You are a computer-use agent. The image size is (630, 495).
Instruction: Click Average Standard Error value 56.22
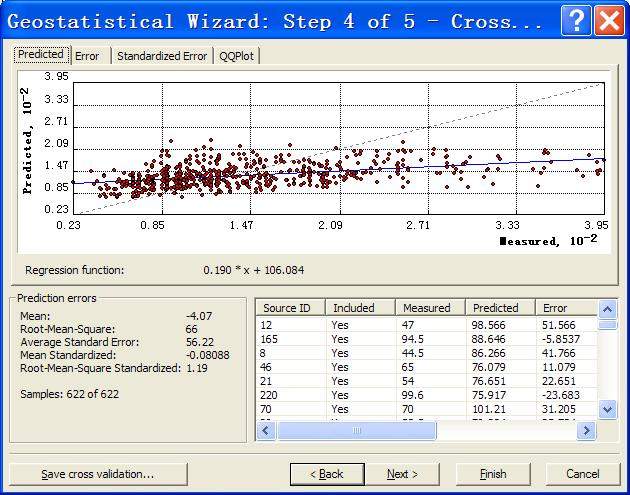[200, 342]
